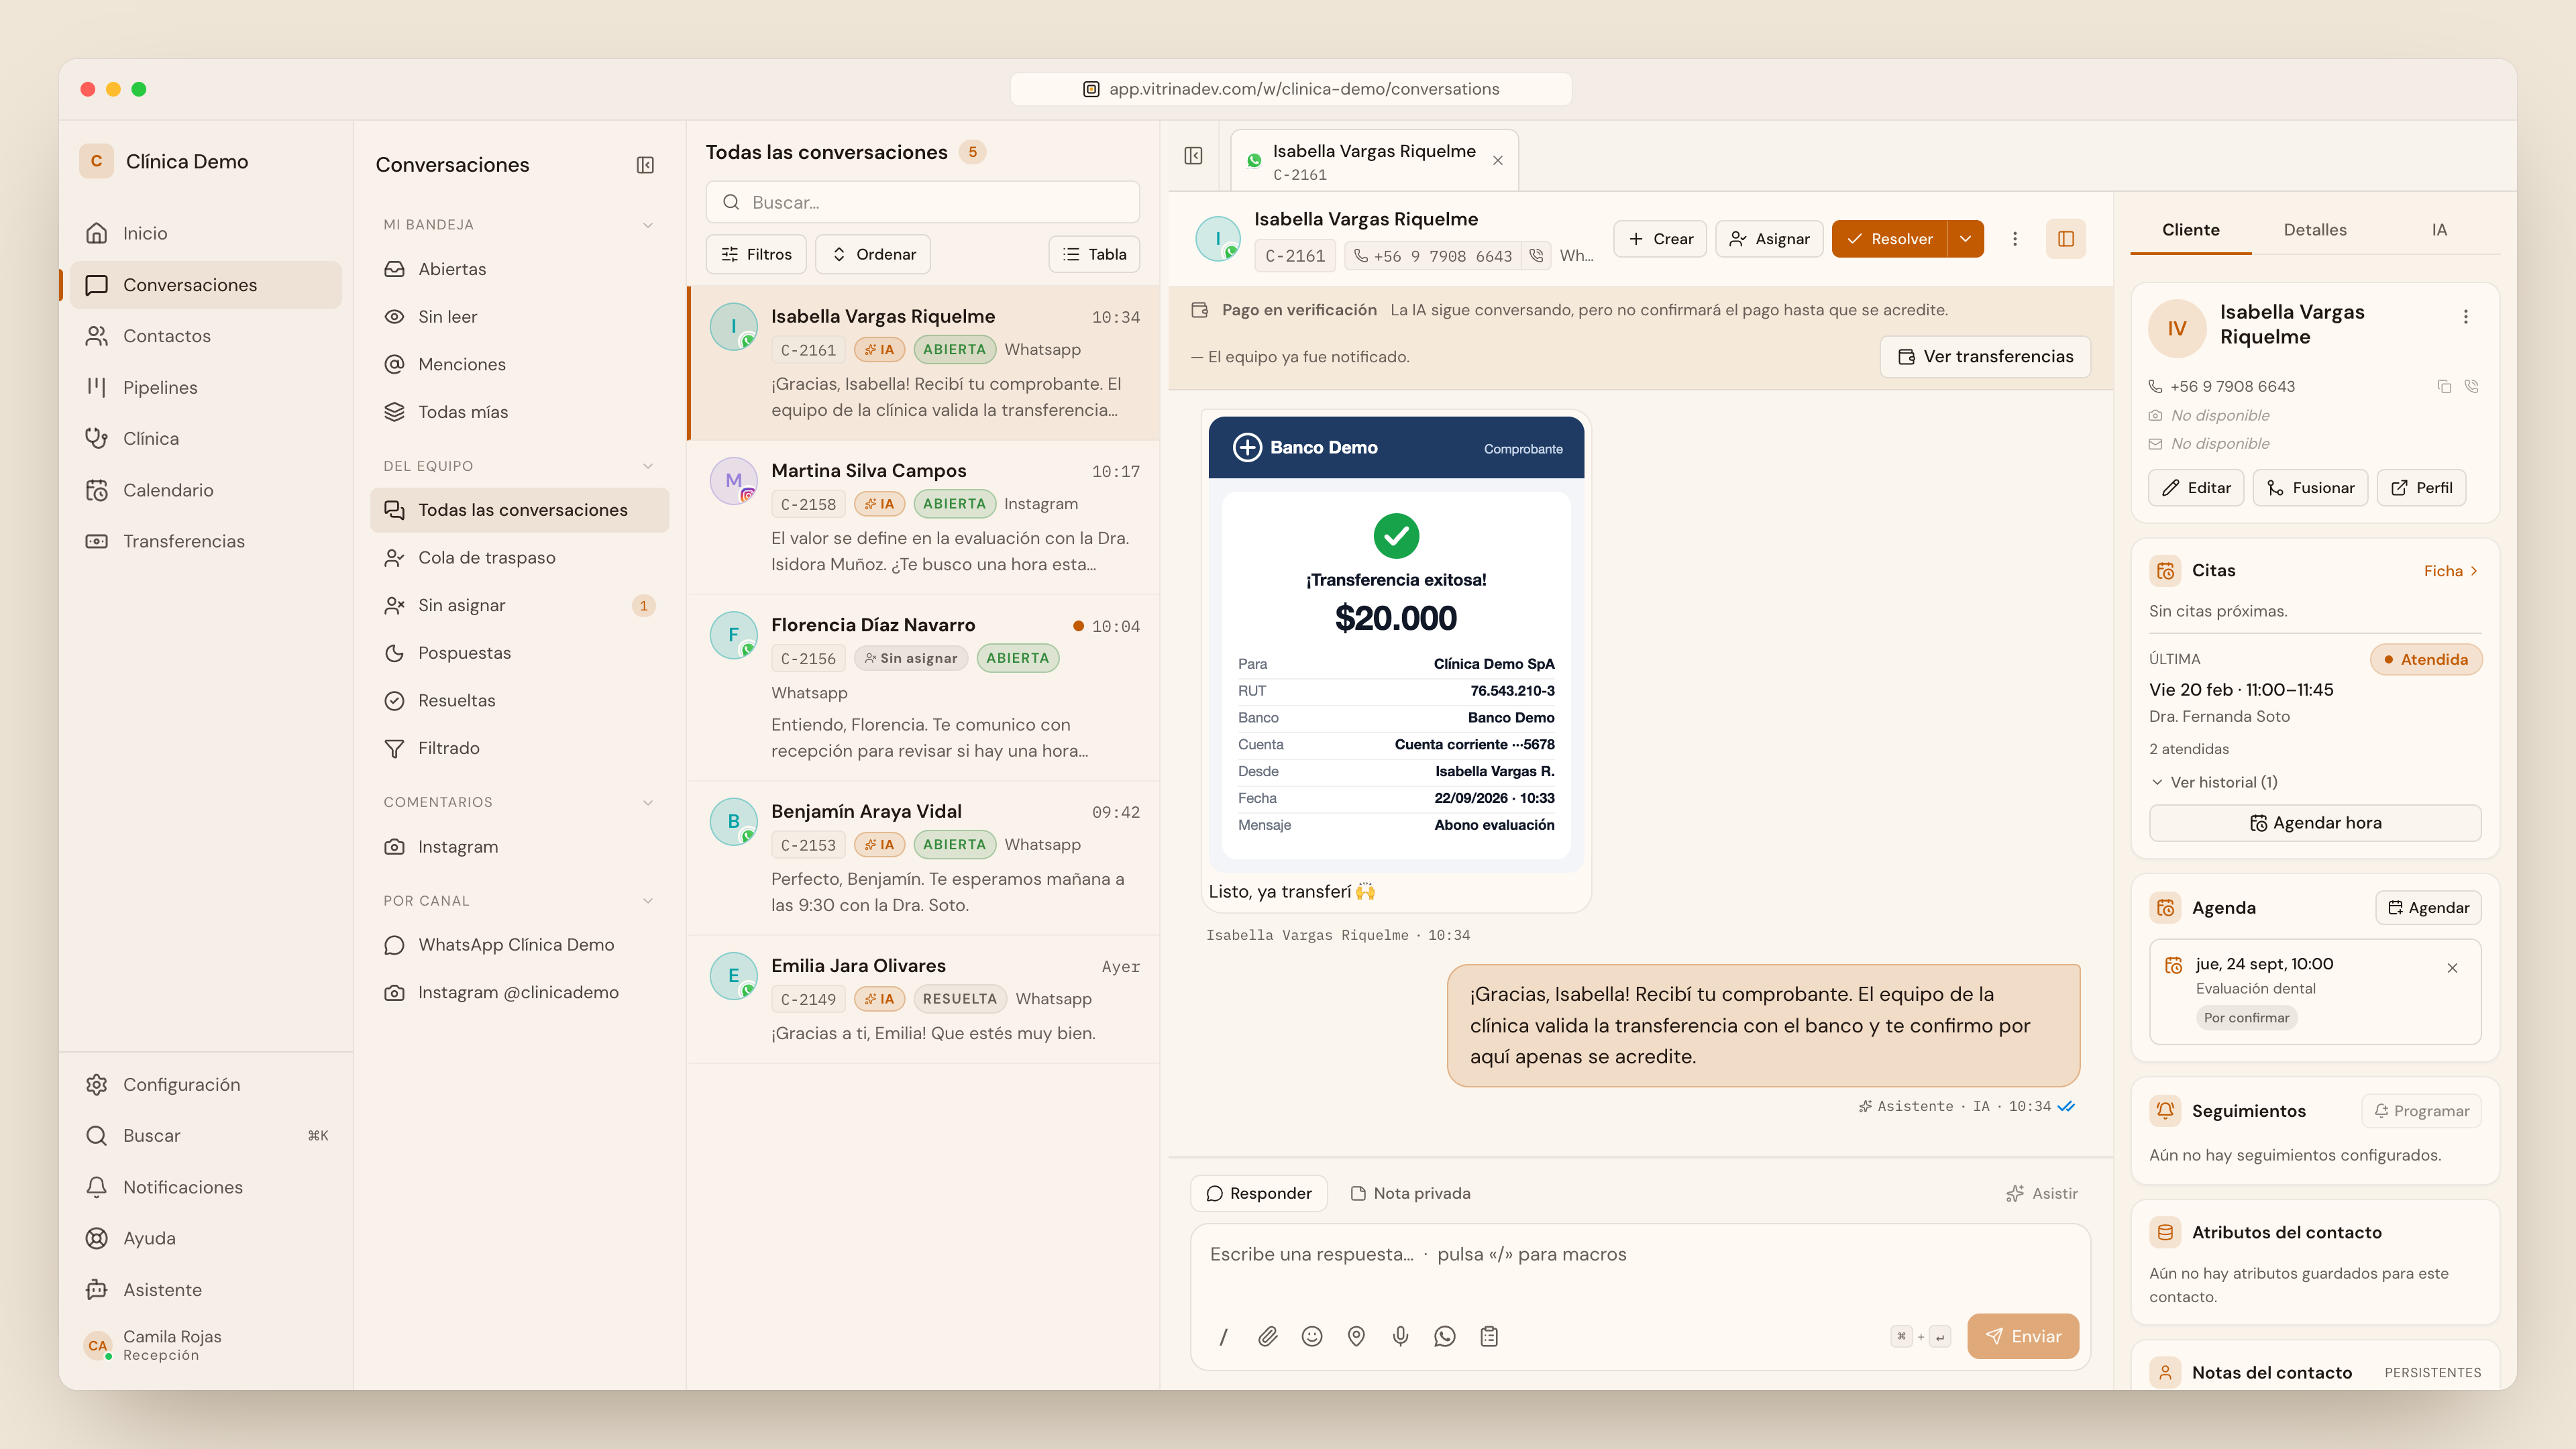Open Cola de traspaso queue

tap(519, 558)
